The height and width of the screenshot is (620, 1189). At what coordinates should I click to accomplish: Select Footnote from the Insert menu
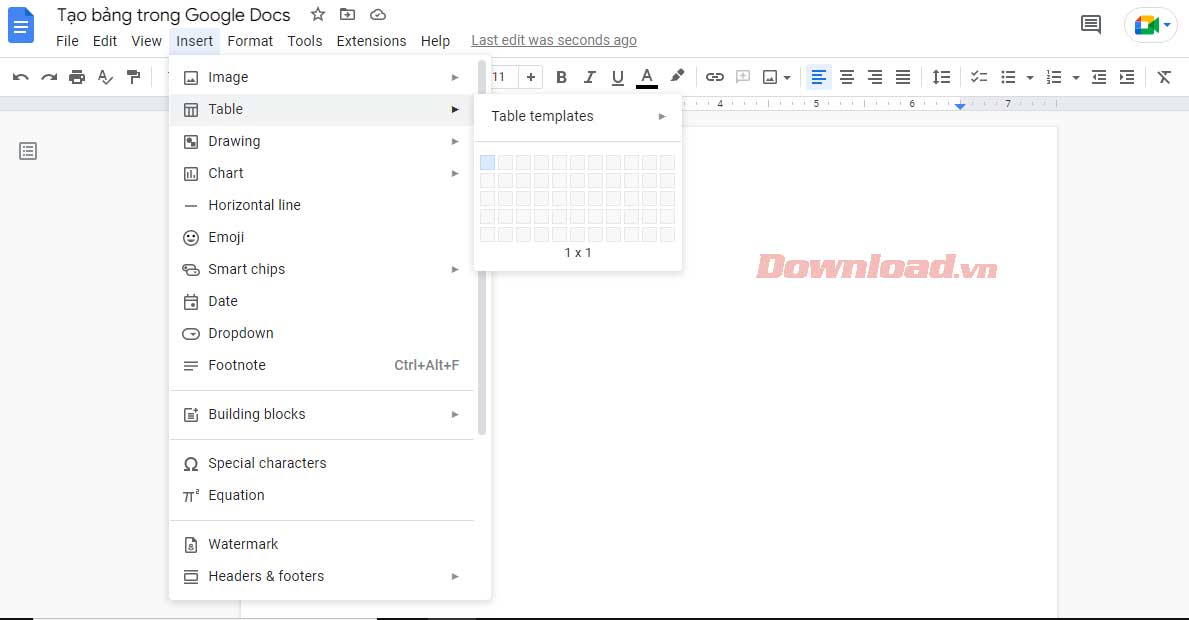point(237,365)
